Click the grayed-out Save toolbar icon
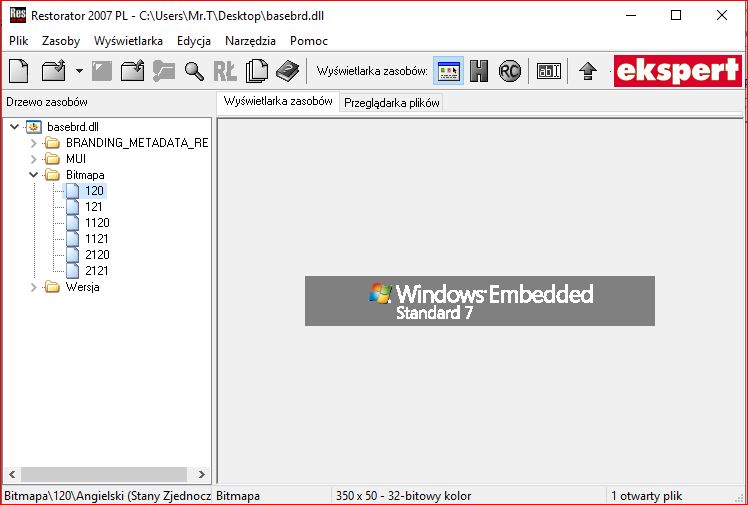This screenshot has width=748, height=505. point(102,72)
